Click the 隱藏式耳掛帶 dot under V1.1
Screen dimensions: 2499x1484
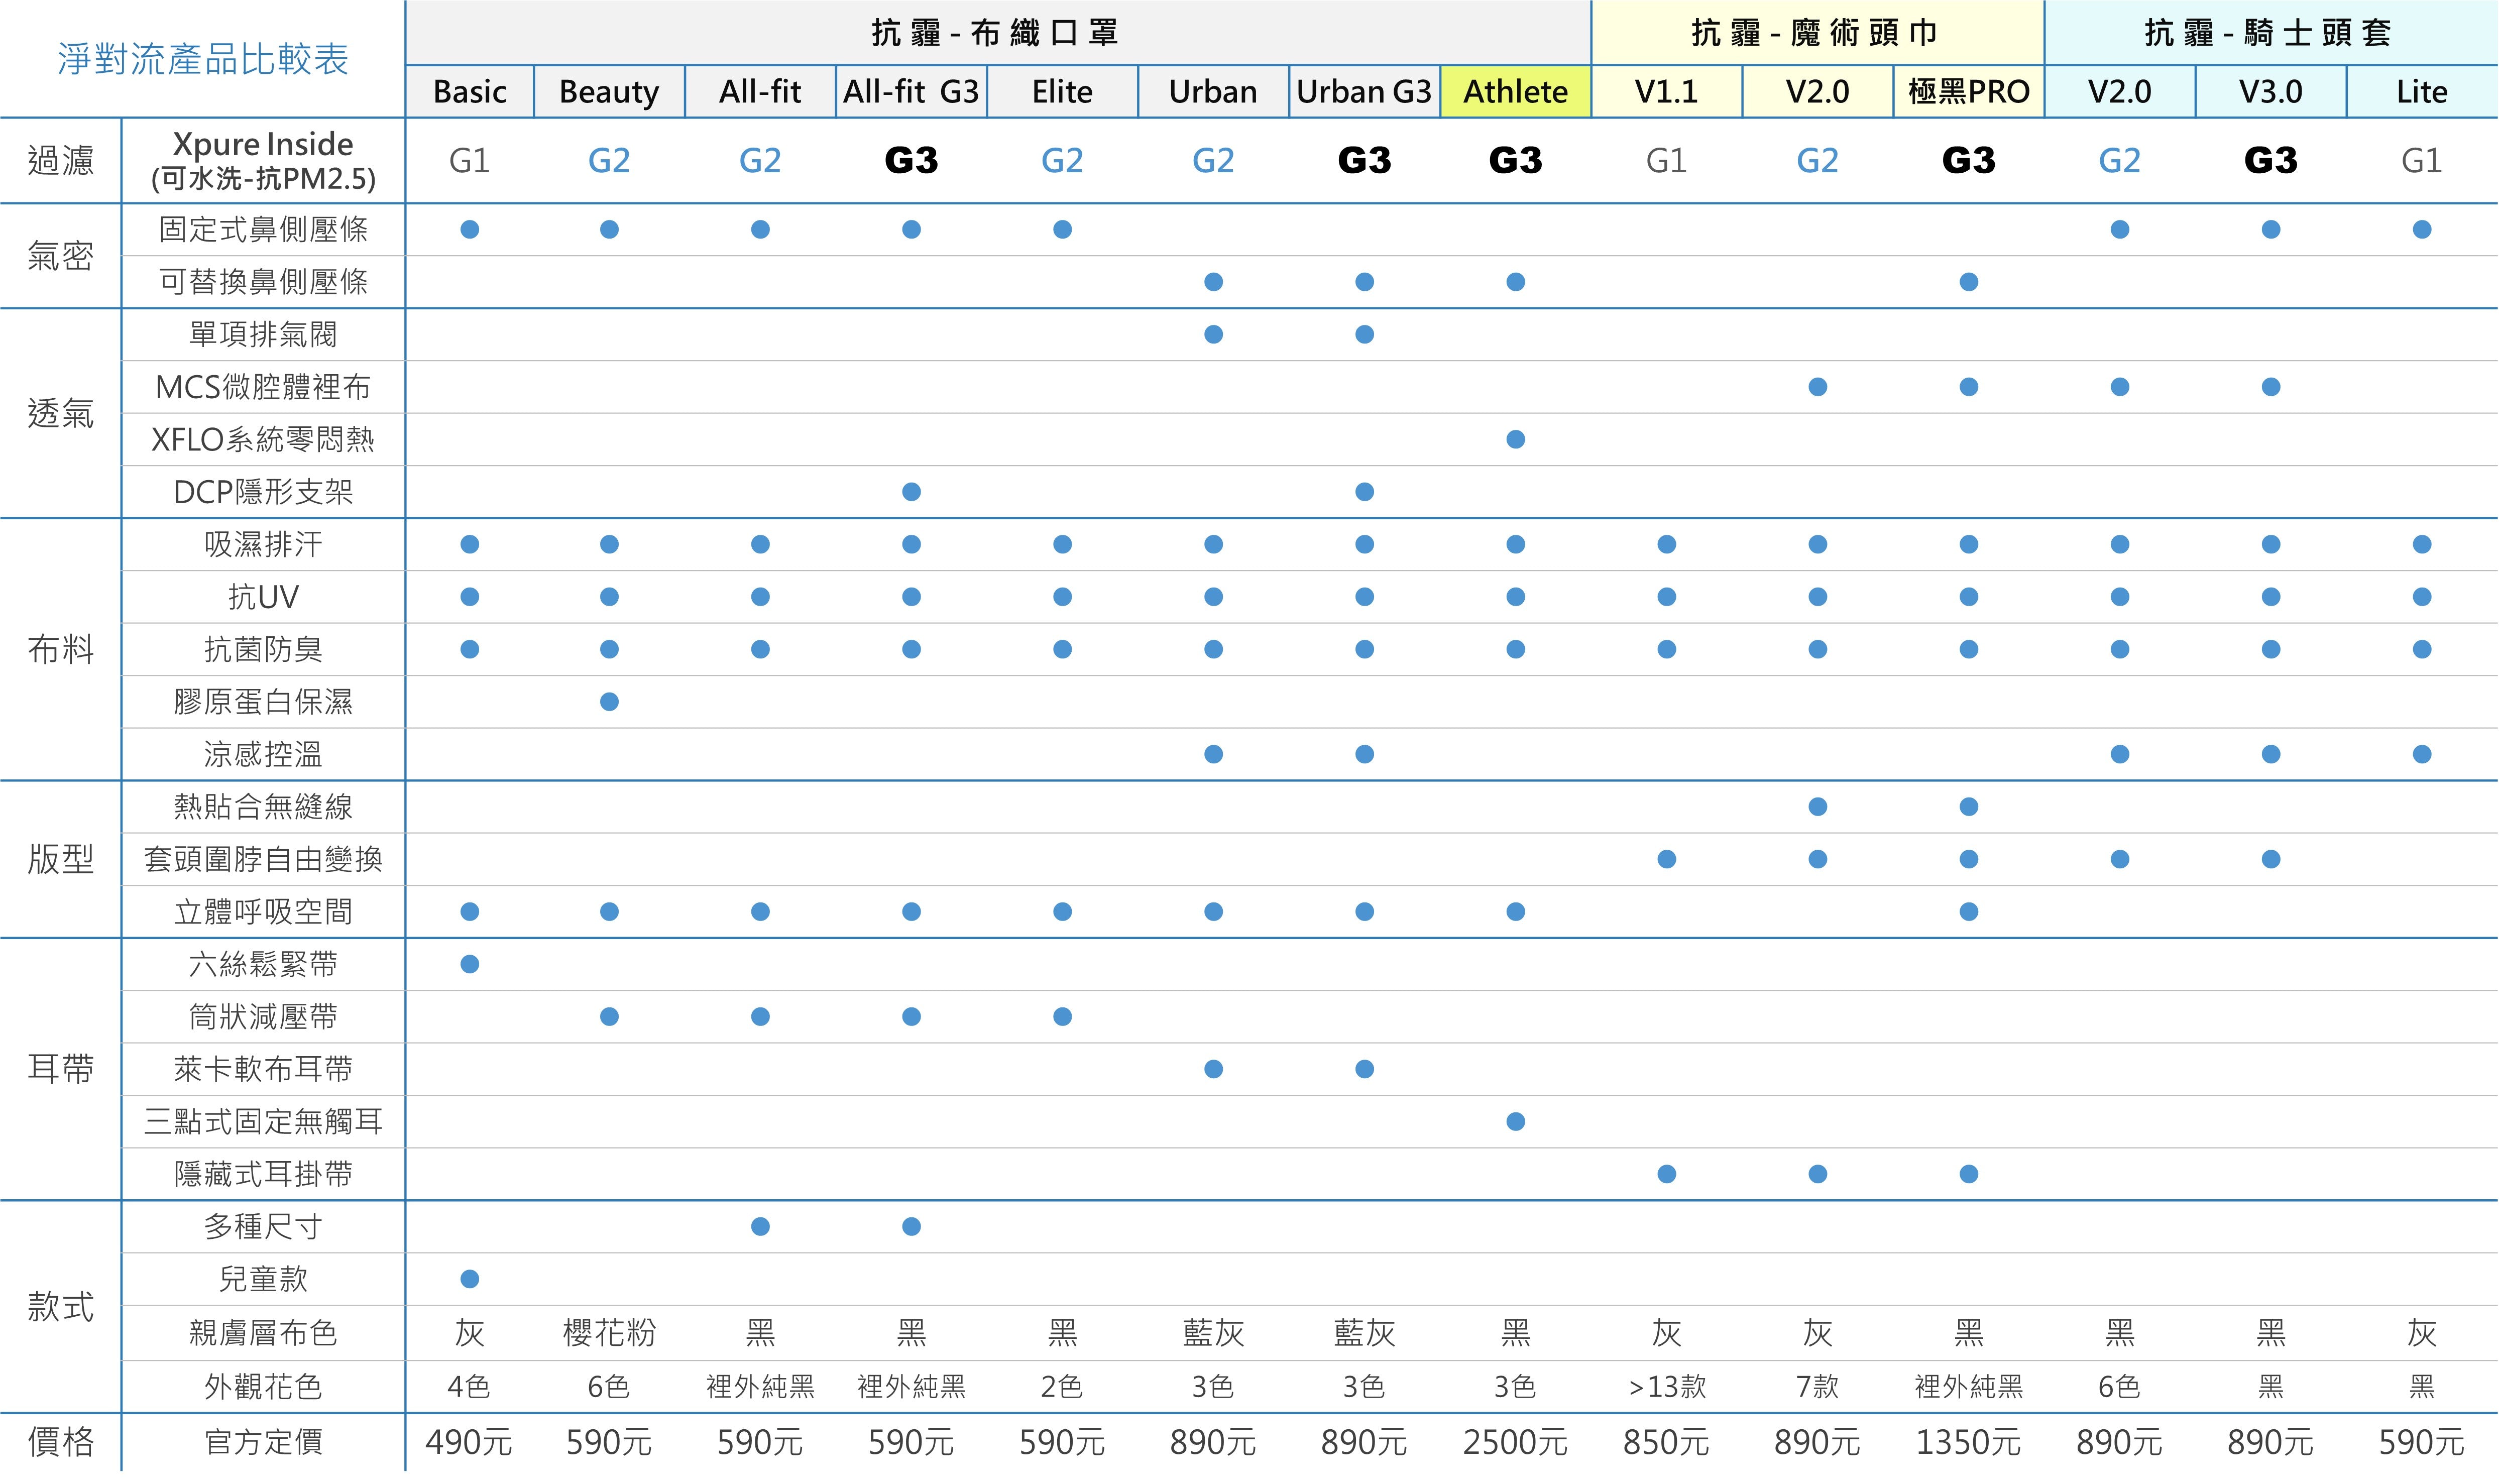click(1666, 1174)
